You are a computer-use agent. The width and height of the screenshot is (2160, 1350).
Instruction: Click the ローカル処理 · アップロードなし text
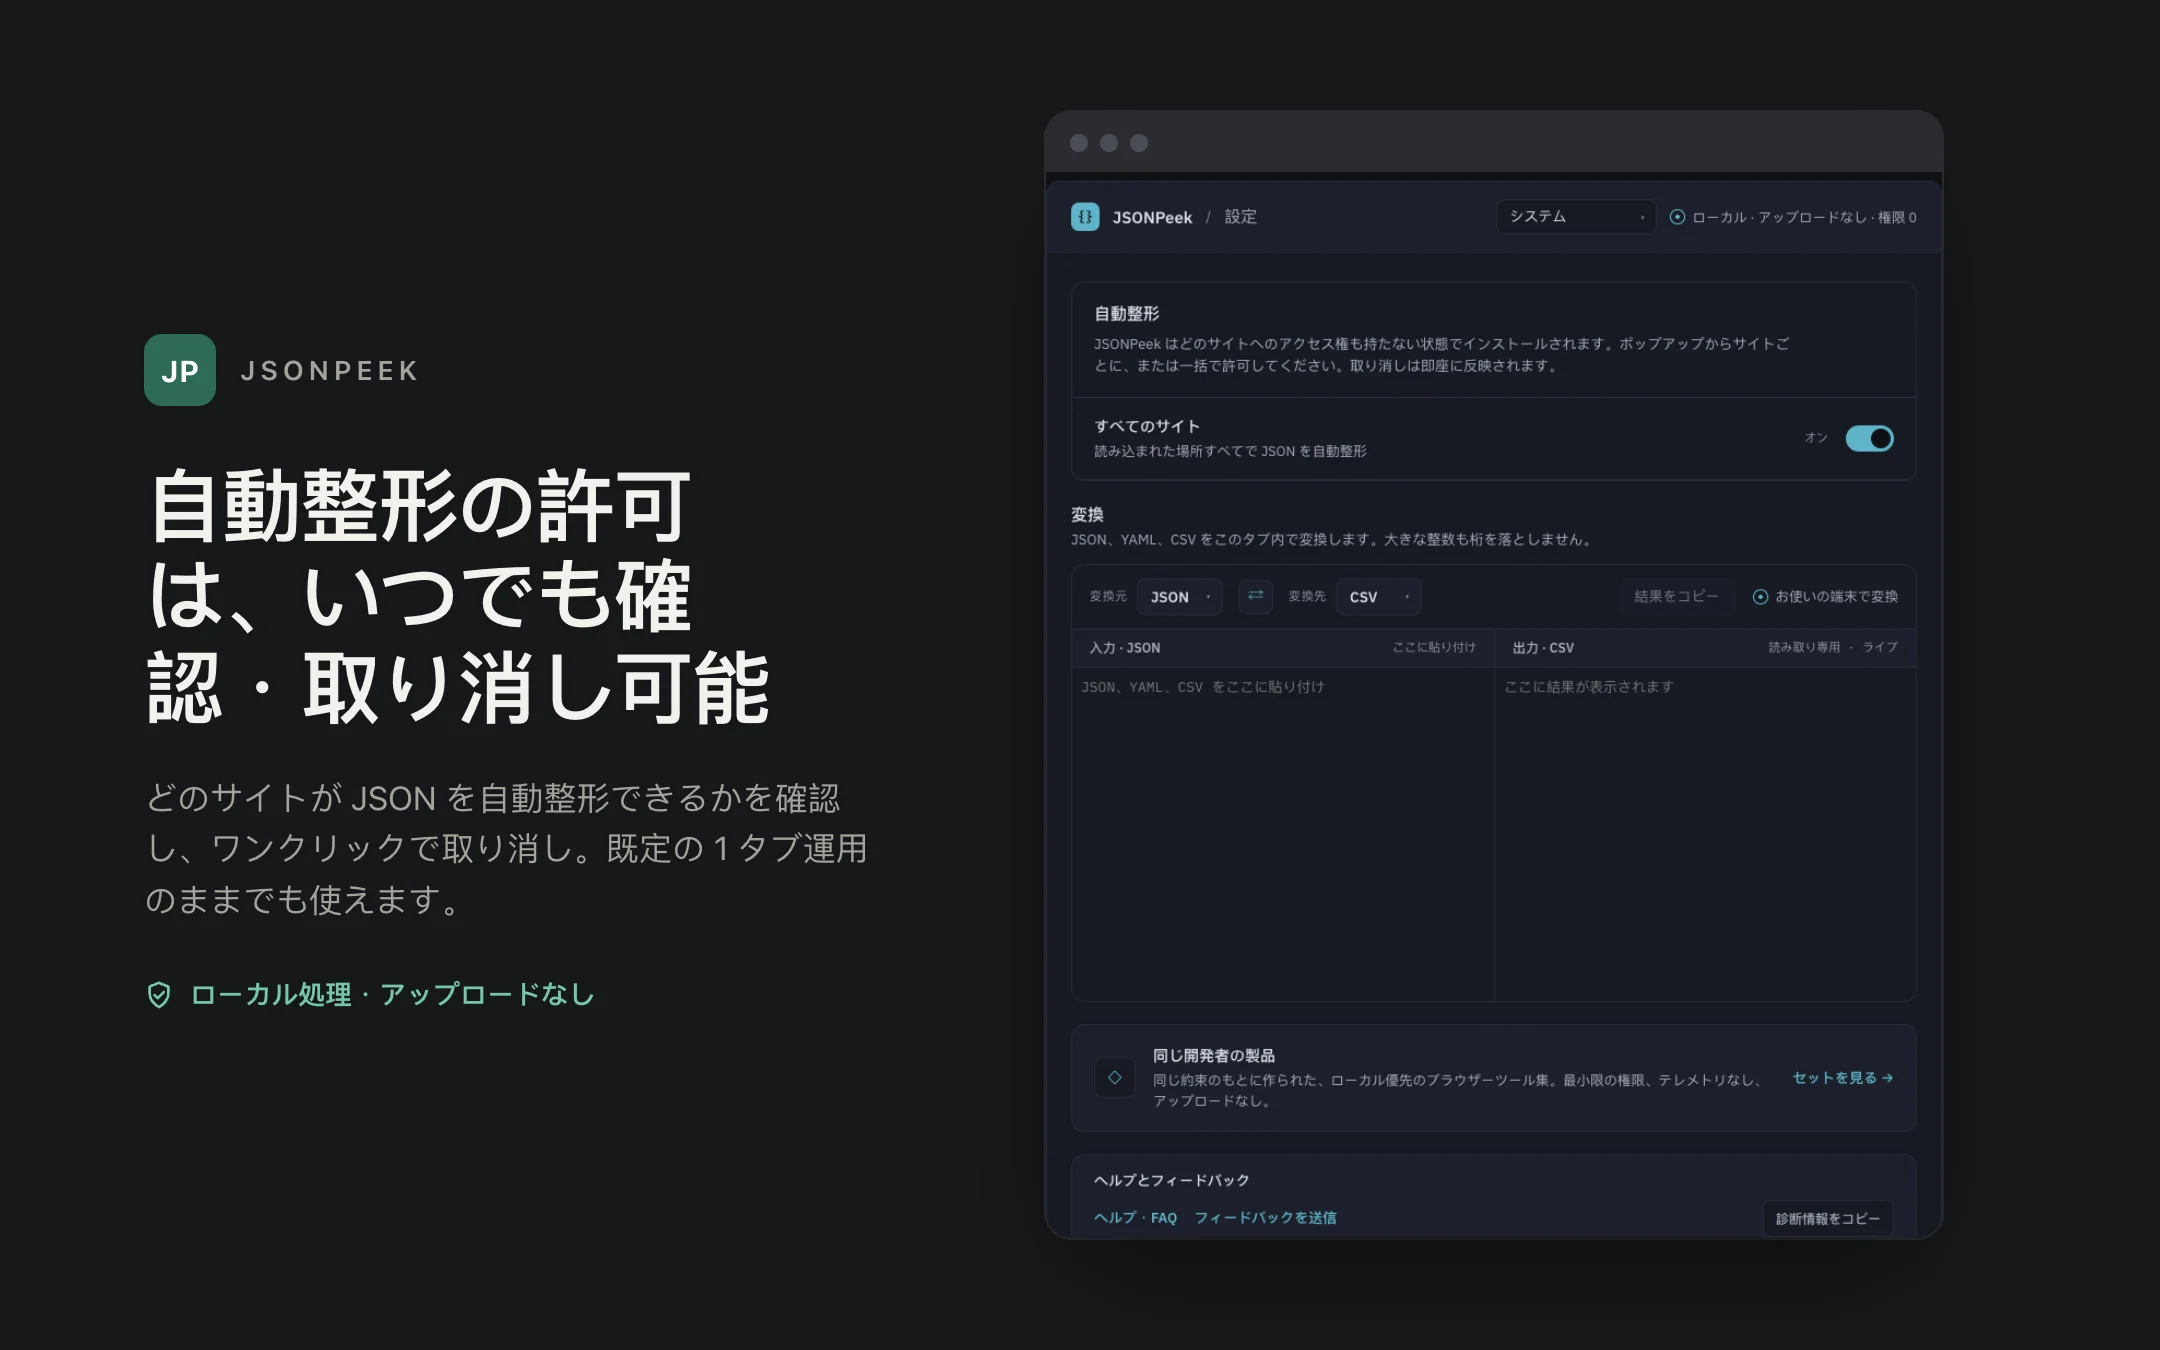(392, 994)
